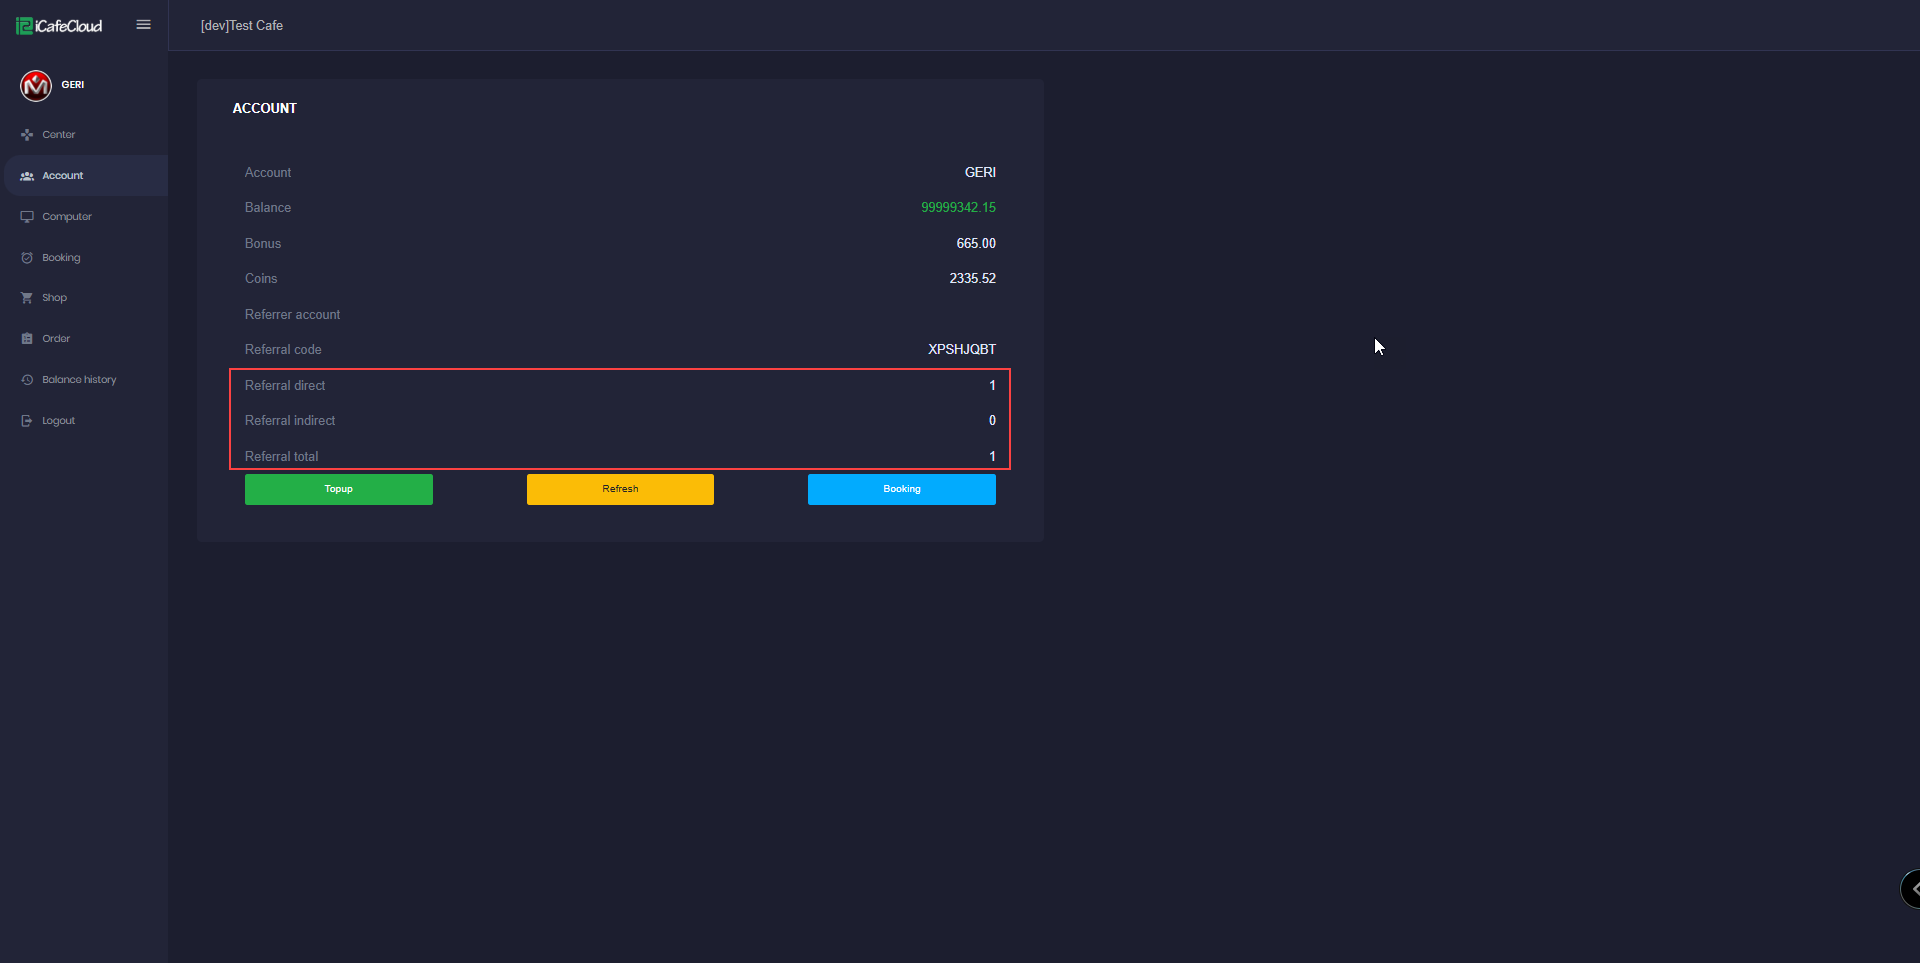
Task: Click the green Balance amount
Action: click(x=958, y=207)
